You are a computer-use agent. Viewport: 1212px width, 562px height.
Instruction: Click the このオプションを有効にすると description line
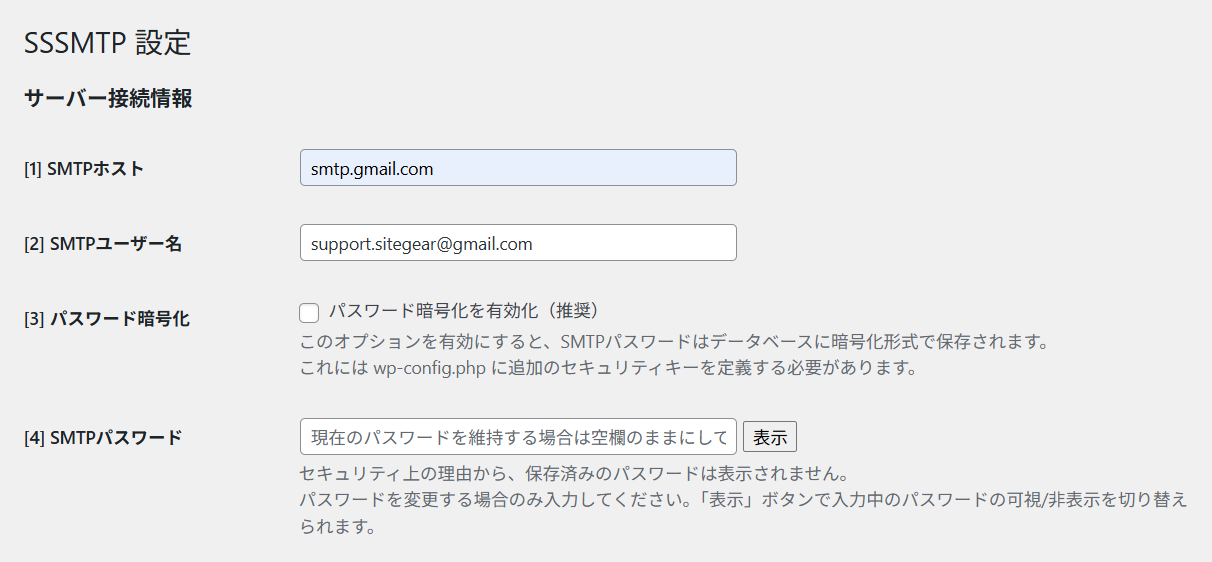click(673, 342)
